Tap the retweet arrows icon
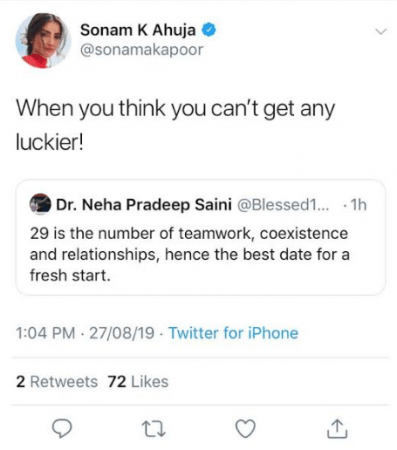The height and width of the screenshot is (450, 397). pos(154,429)
